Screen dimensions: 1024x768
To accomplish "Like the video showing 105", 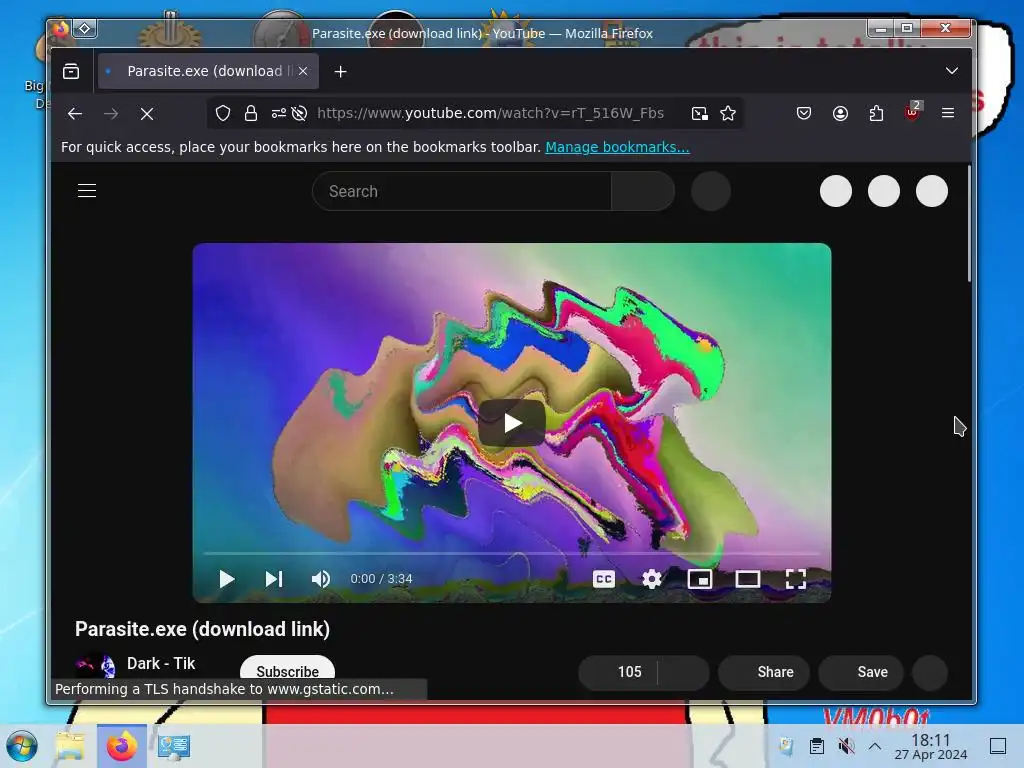I will (618, 672).
